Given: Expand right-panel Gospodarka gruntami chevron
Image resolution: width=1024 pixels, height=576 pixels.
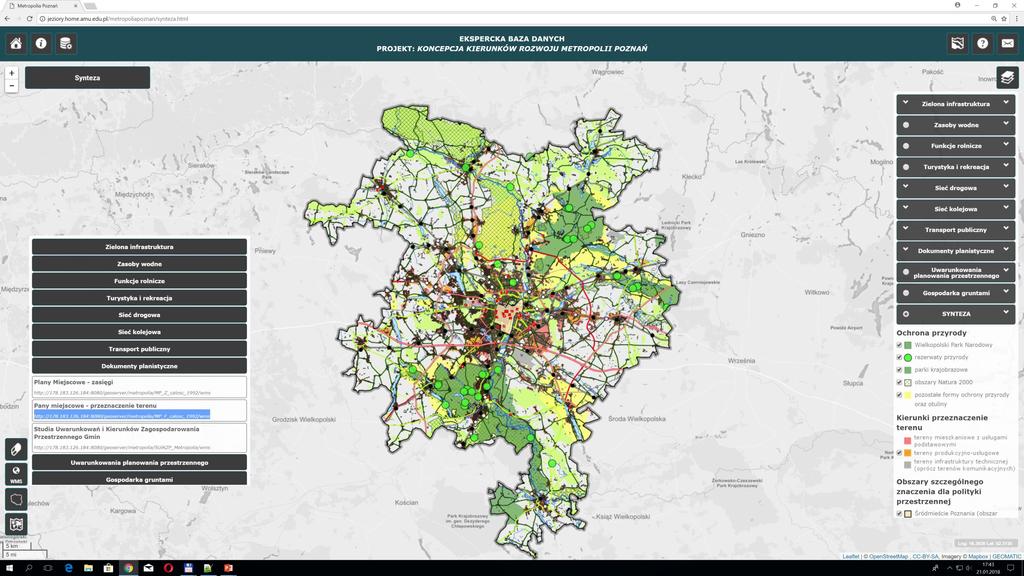Looking at the screenshot, I should 1006,291.
